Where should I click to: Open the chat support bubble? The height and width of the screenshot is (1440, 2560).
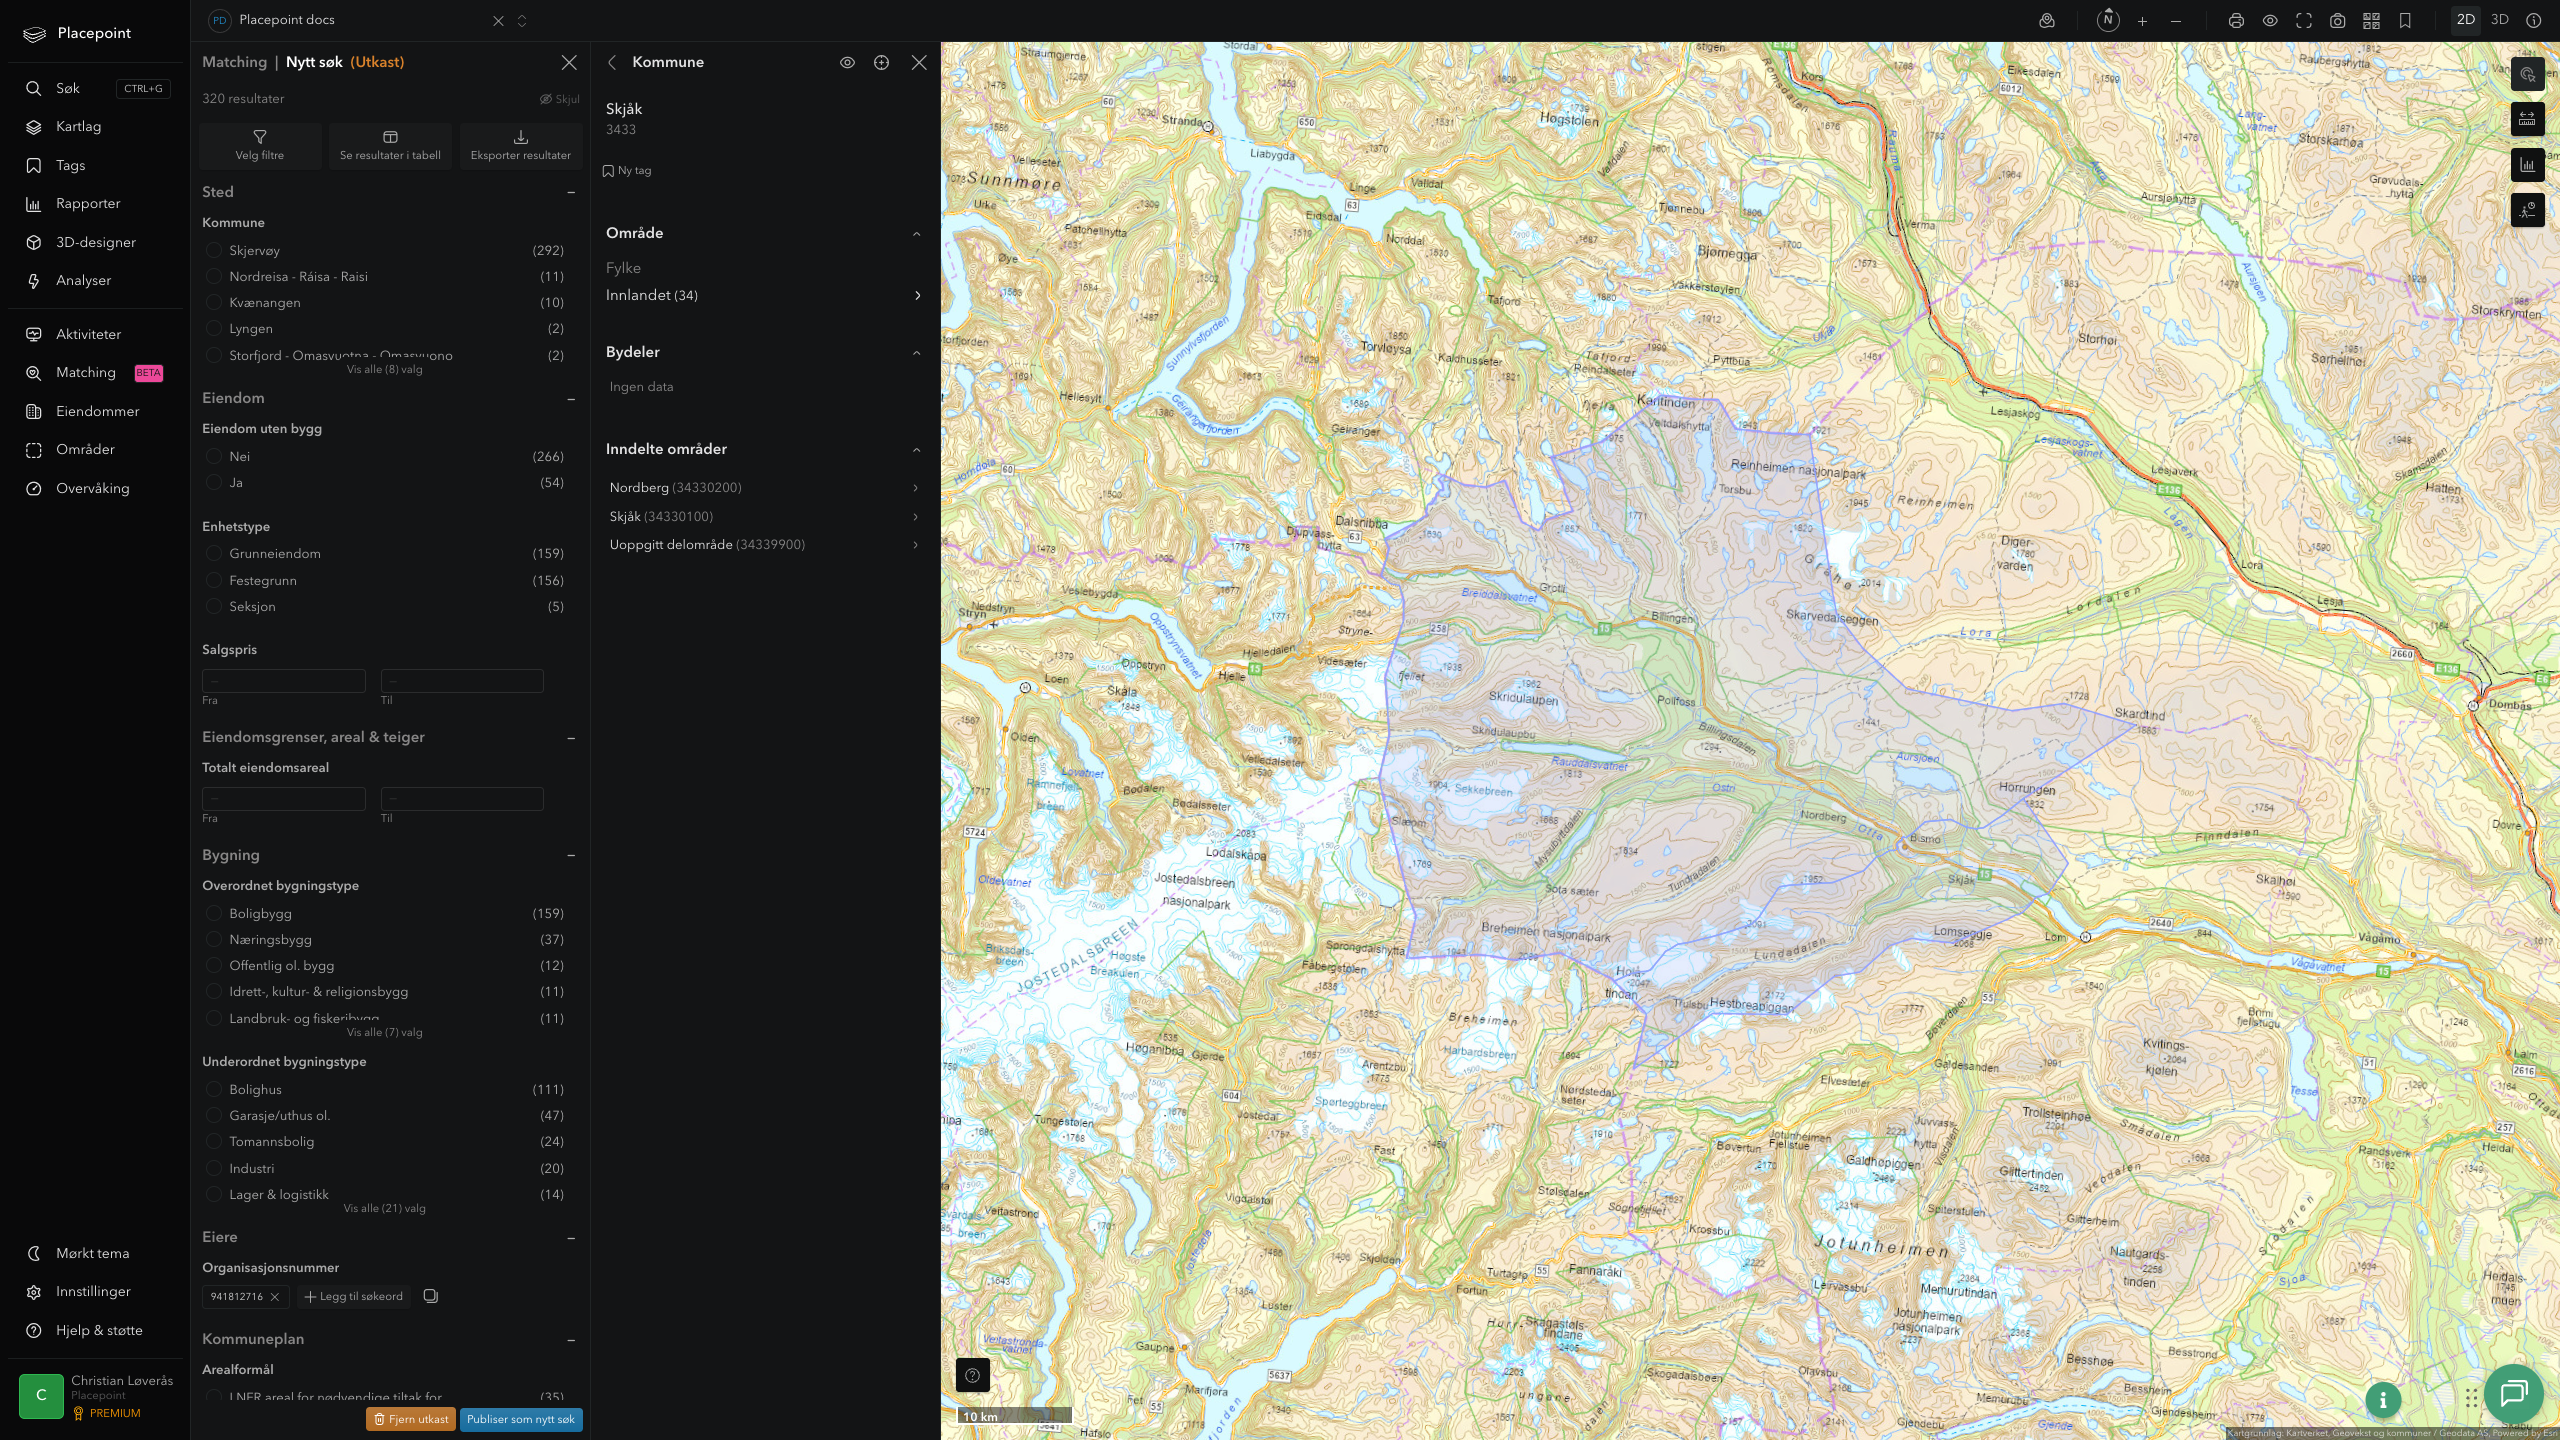[x=2514, y=1393]
